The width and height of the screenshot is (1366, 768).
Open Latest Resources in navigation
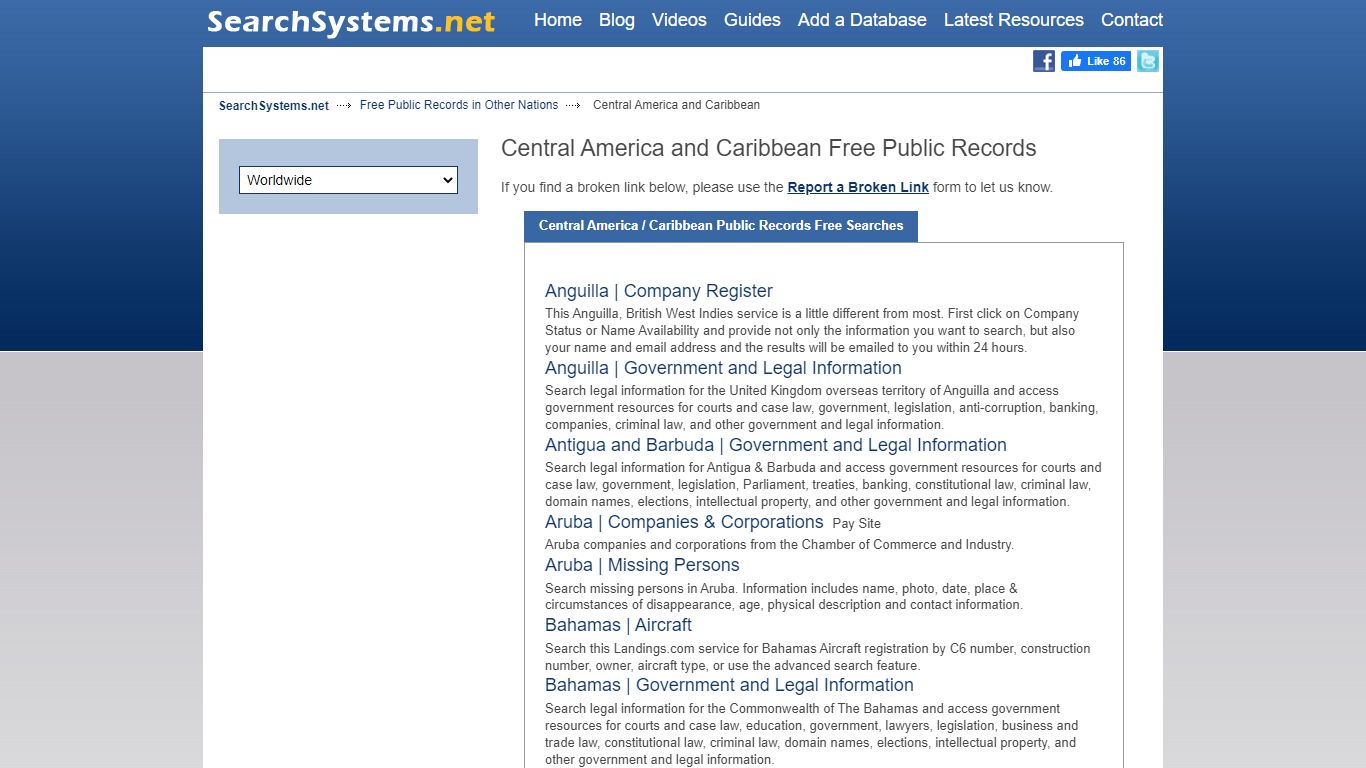1014,20
